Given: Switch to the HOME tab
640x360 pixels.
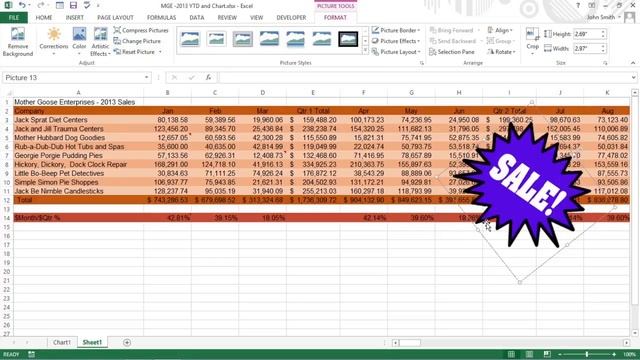Looking at the screenshot, I should [44, 18].
